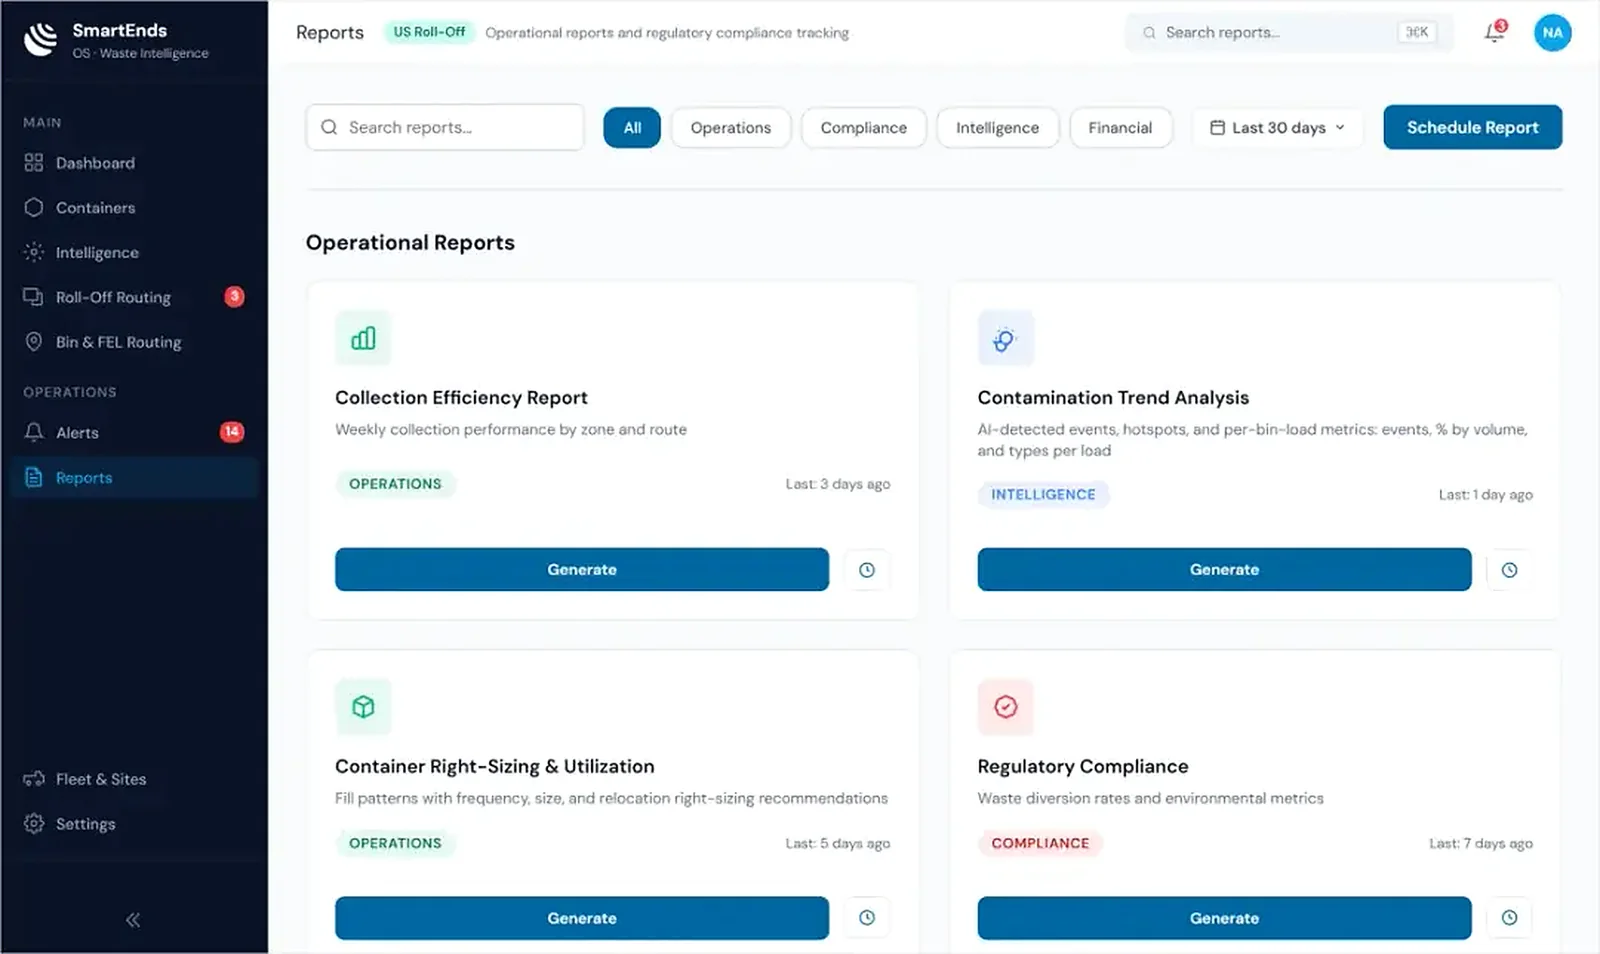This screenshot has height=954, width=1600.
Task: Open Fleet & Sites in sidebar
Action: (x=134, y=779)
